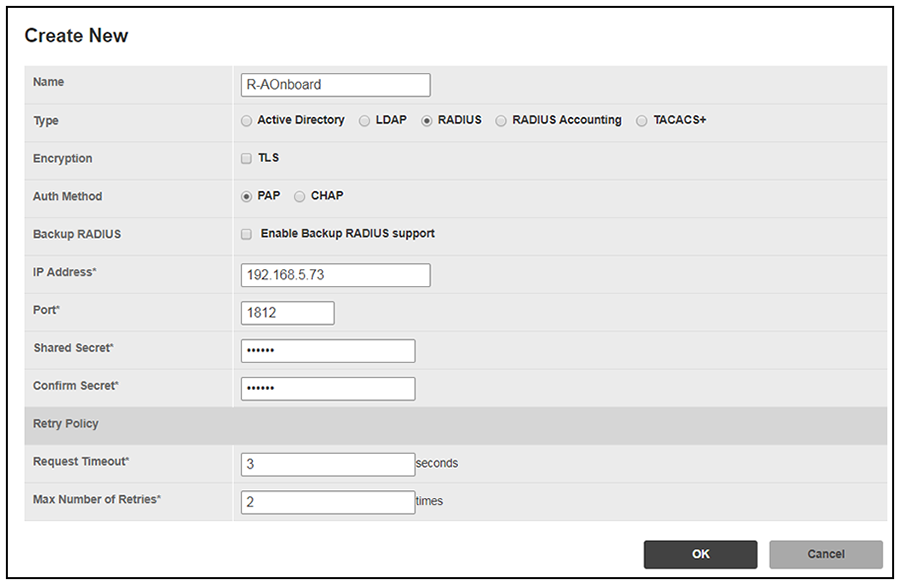The width and height of the screenshot is (900, 585).
Task: Click into the IP Address field
Action: (336, 275)
